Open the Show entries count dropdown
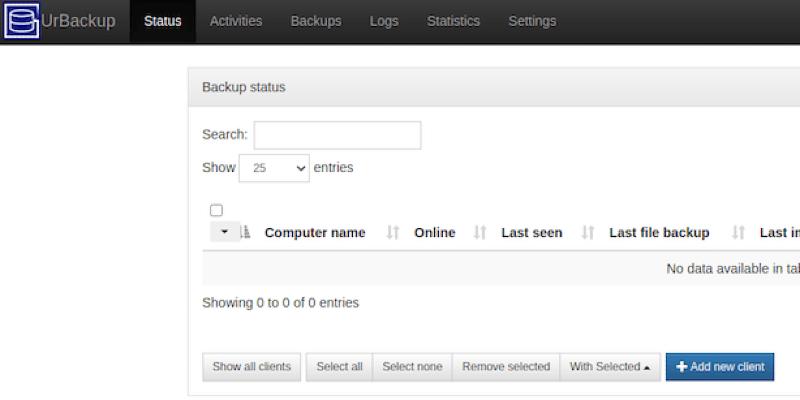800x400 pixels. pyautogui.click(x=274, y=168)
